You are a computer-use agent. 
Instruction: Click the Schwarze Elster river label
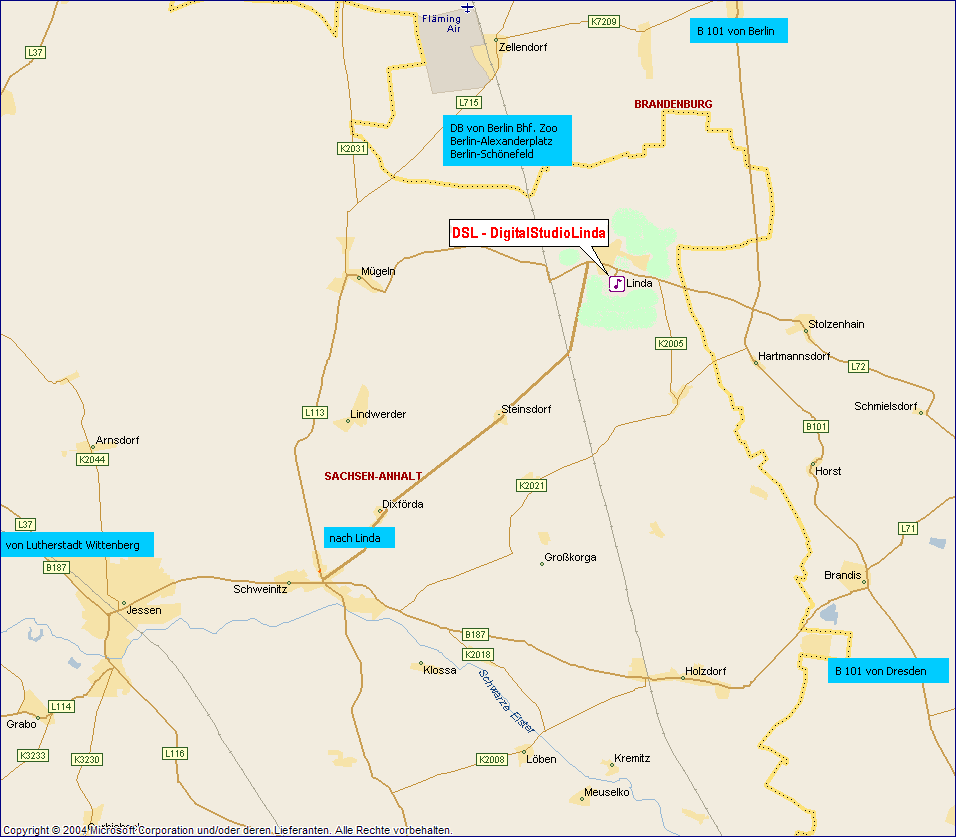pos(508,698)
